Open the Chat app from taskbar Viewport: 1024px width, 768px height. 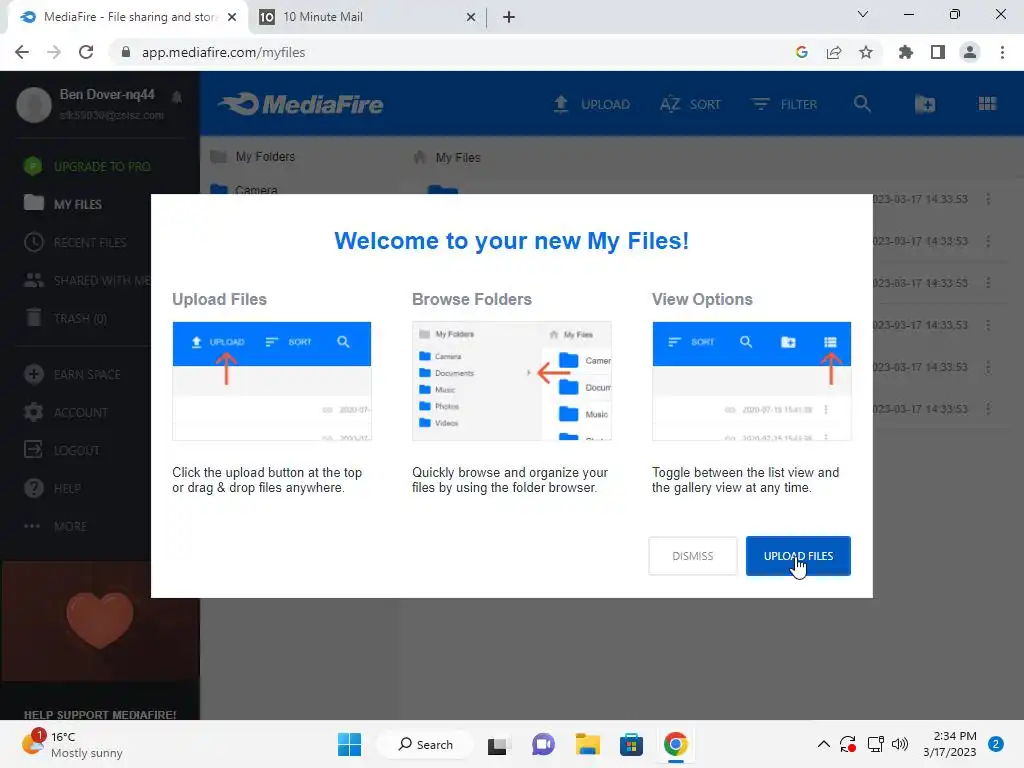click(543, 744)
